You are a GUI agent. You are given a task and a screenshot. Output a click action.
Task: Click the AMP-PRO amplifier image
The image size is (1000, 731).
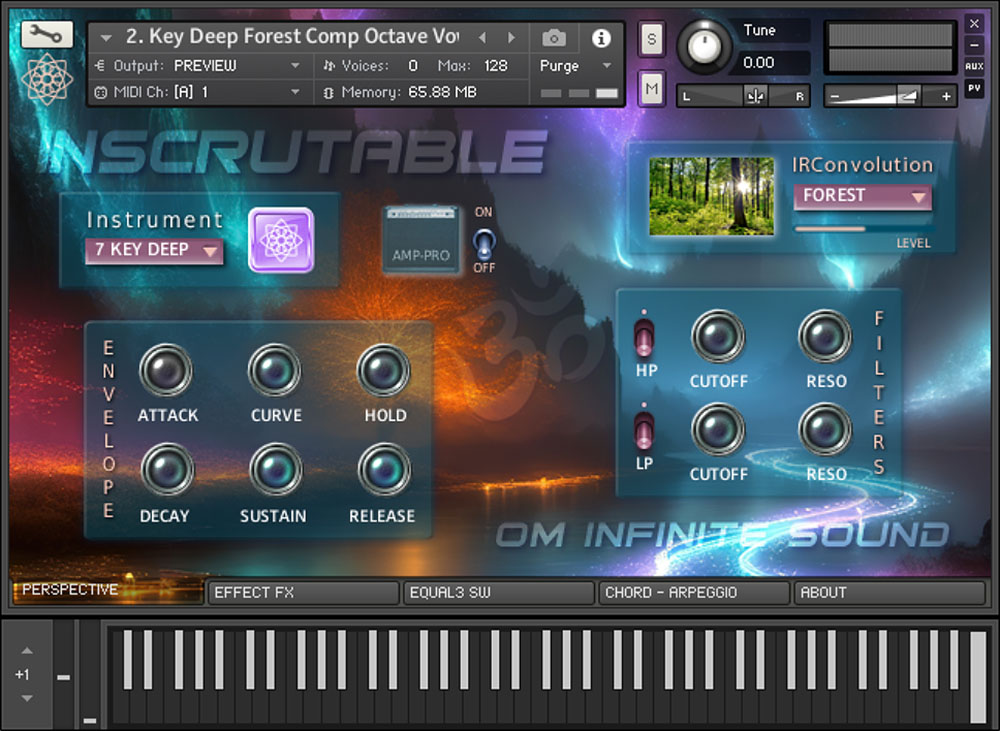point(421,240)
